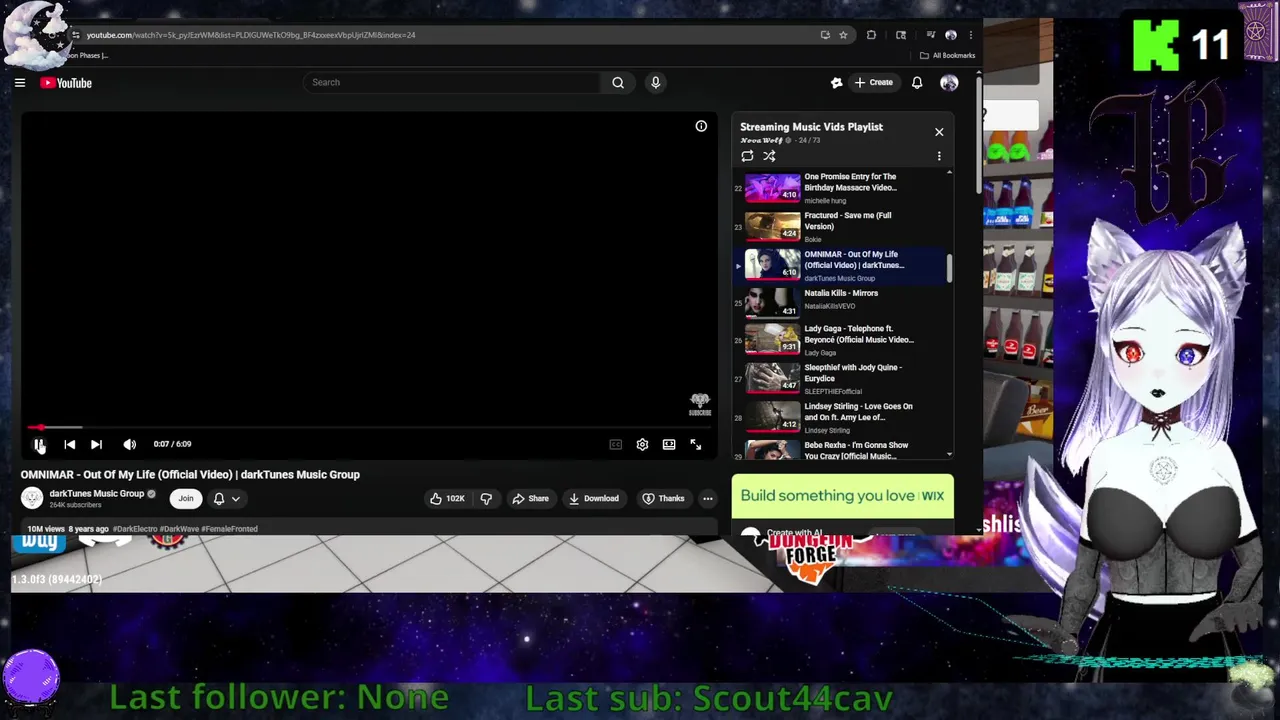Play One Promise Entry for The Birthday Massacre

(x=840, y=188)
